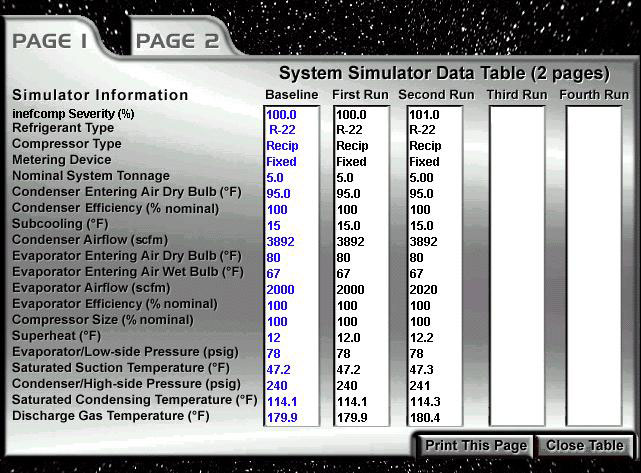Screen dimensions: 641x473
Task: Click the Simulator Information heading
Action: click(x=100, y=95)
